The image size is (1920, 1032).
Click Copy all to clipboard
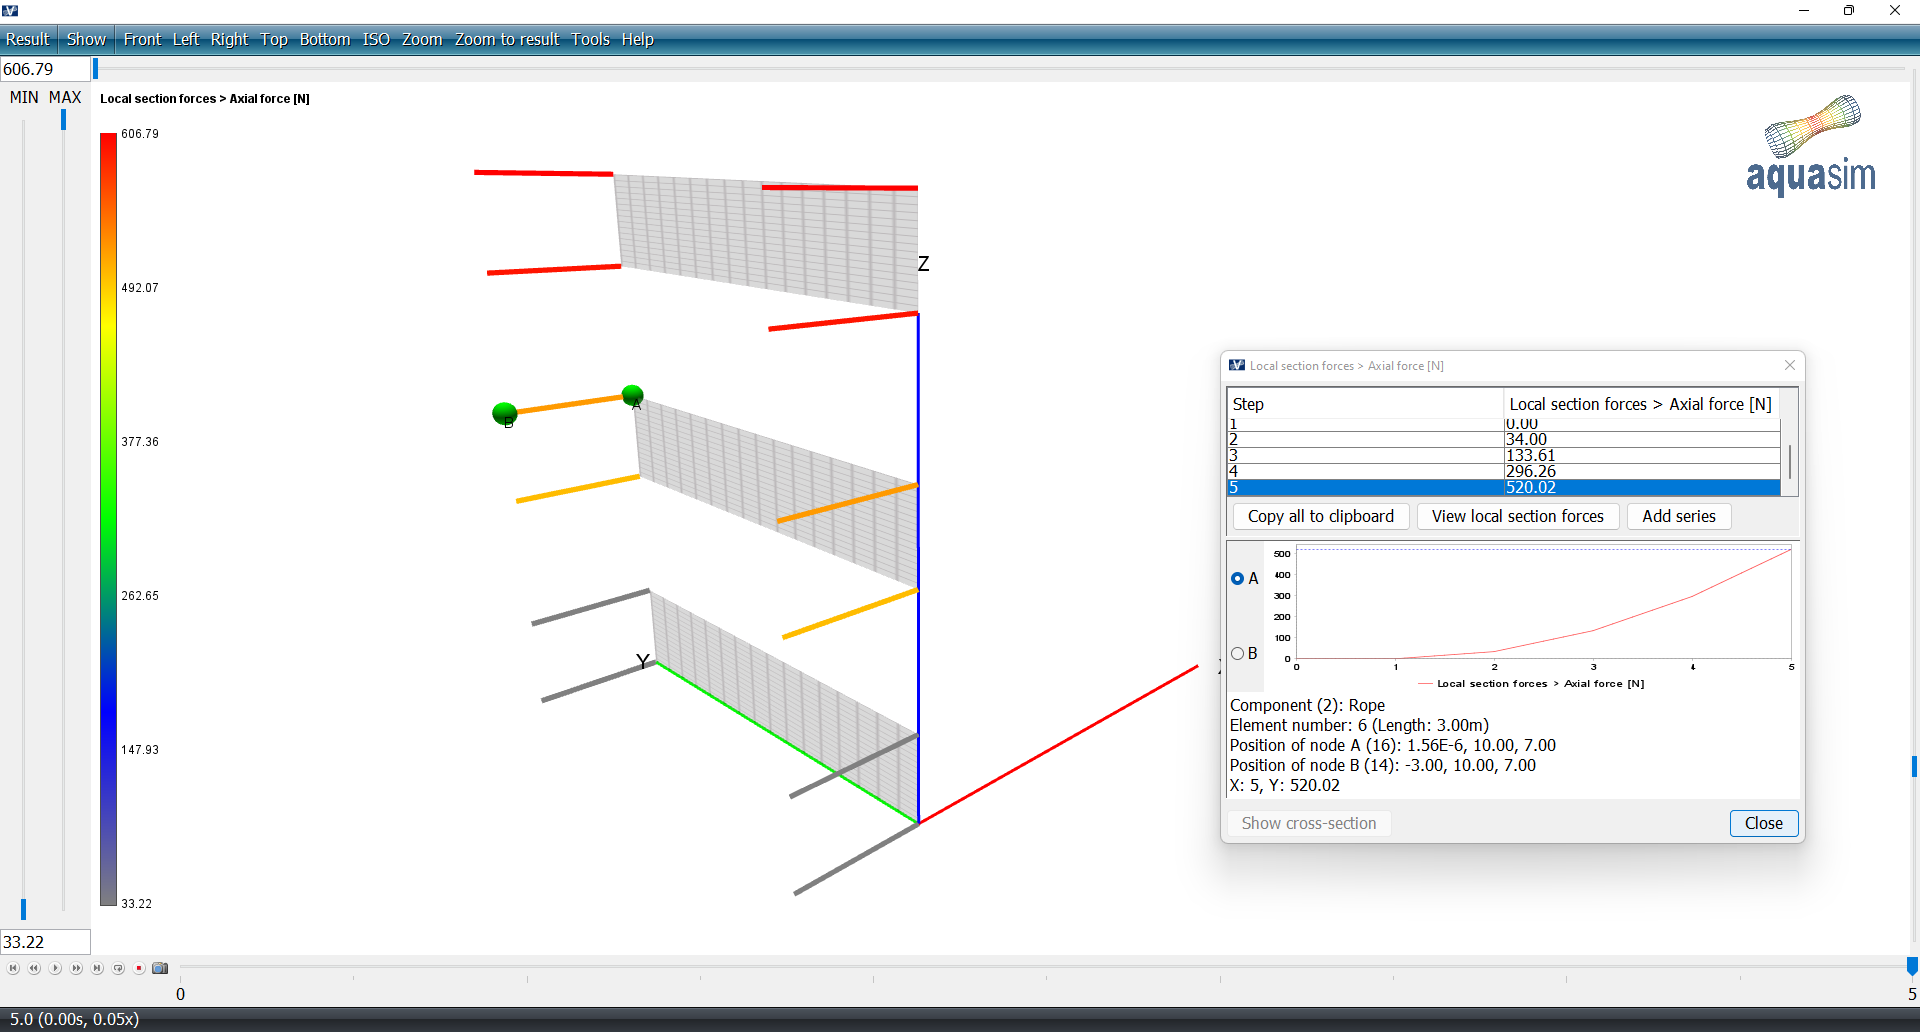click(x=1320, y=516)
